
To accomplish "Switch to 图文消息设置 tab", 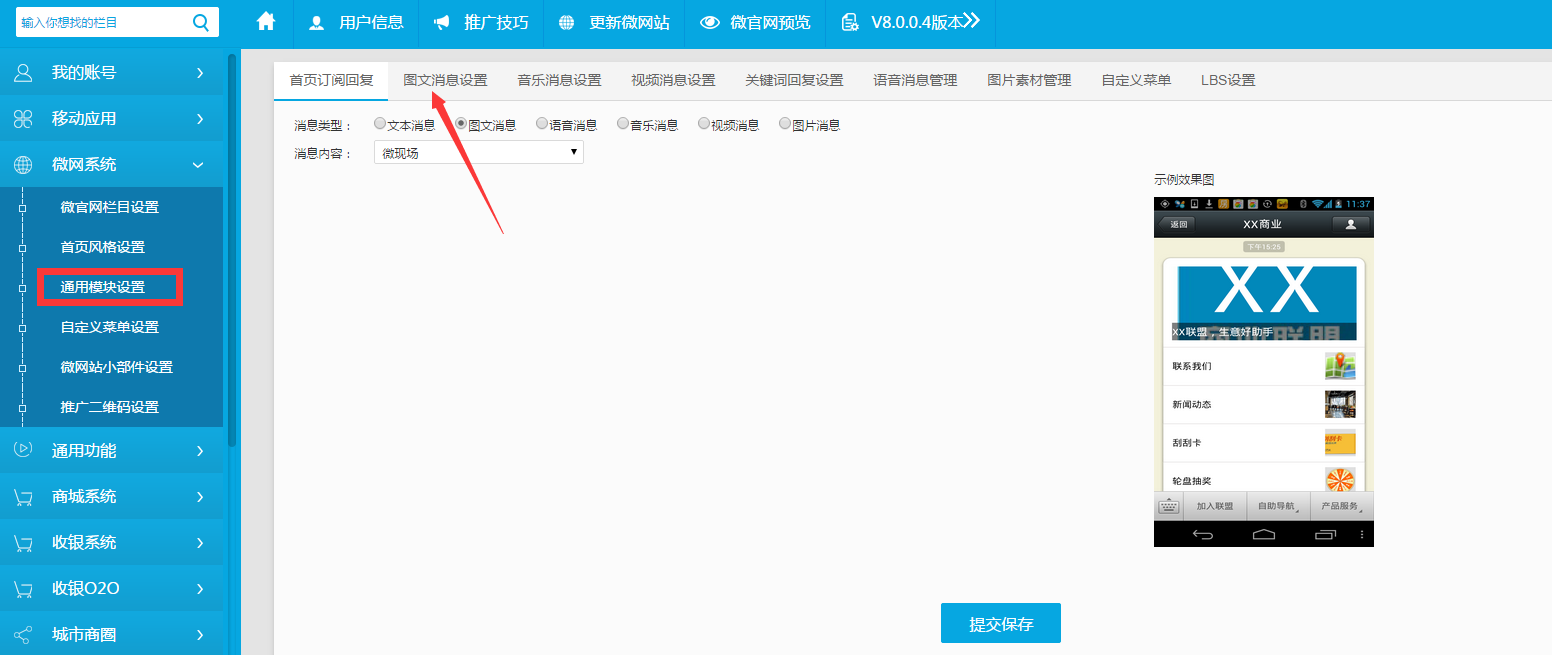I will 445,80.
